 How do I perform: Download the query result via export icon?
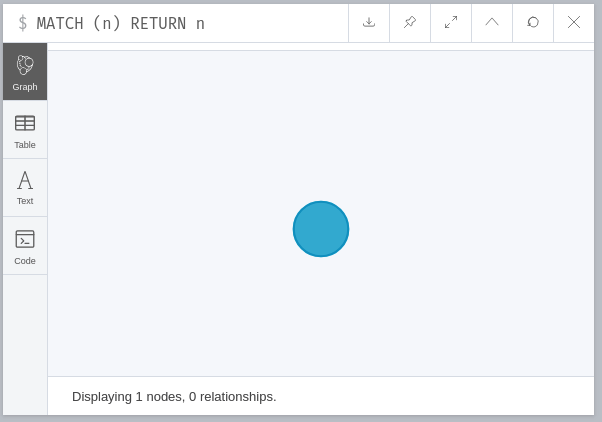(x=369, y=23)
